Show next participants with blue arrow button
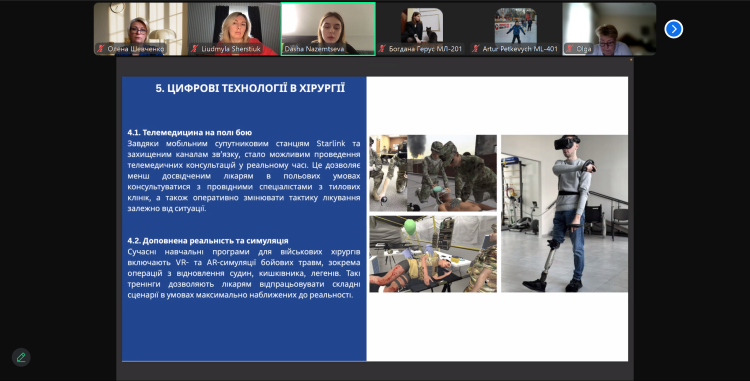 673,29
